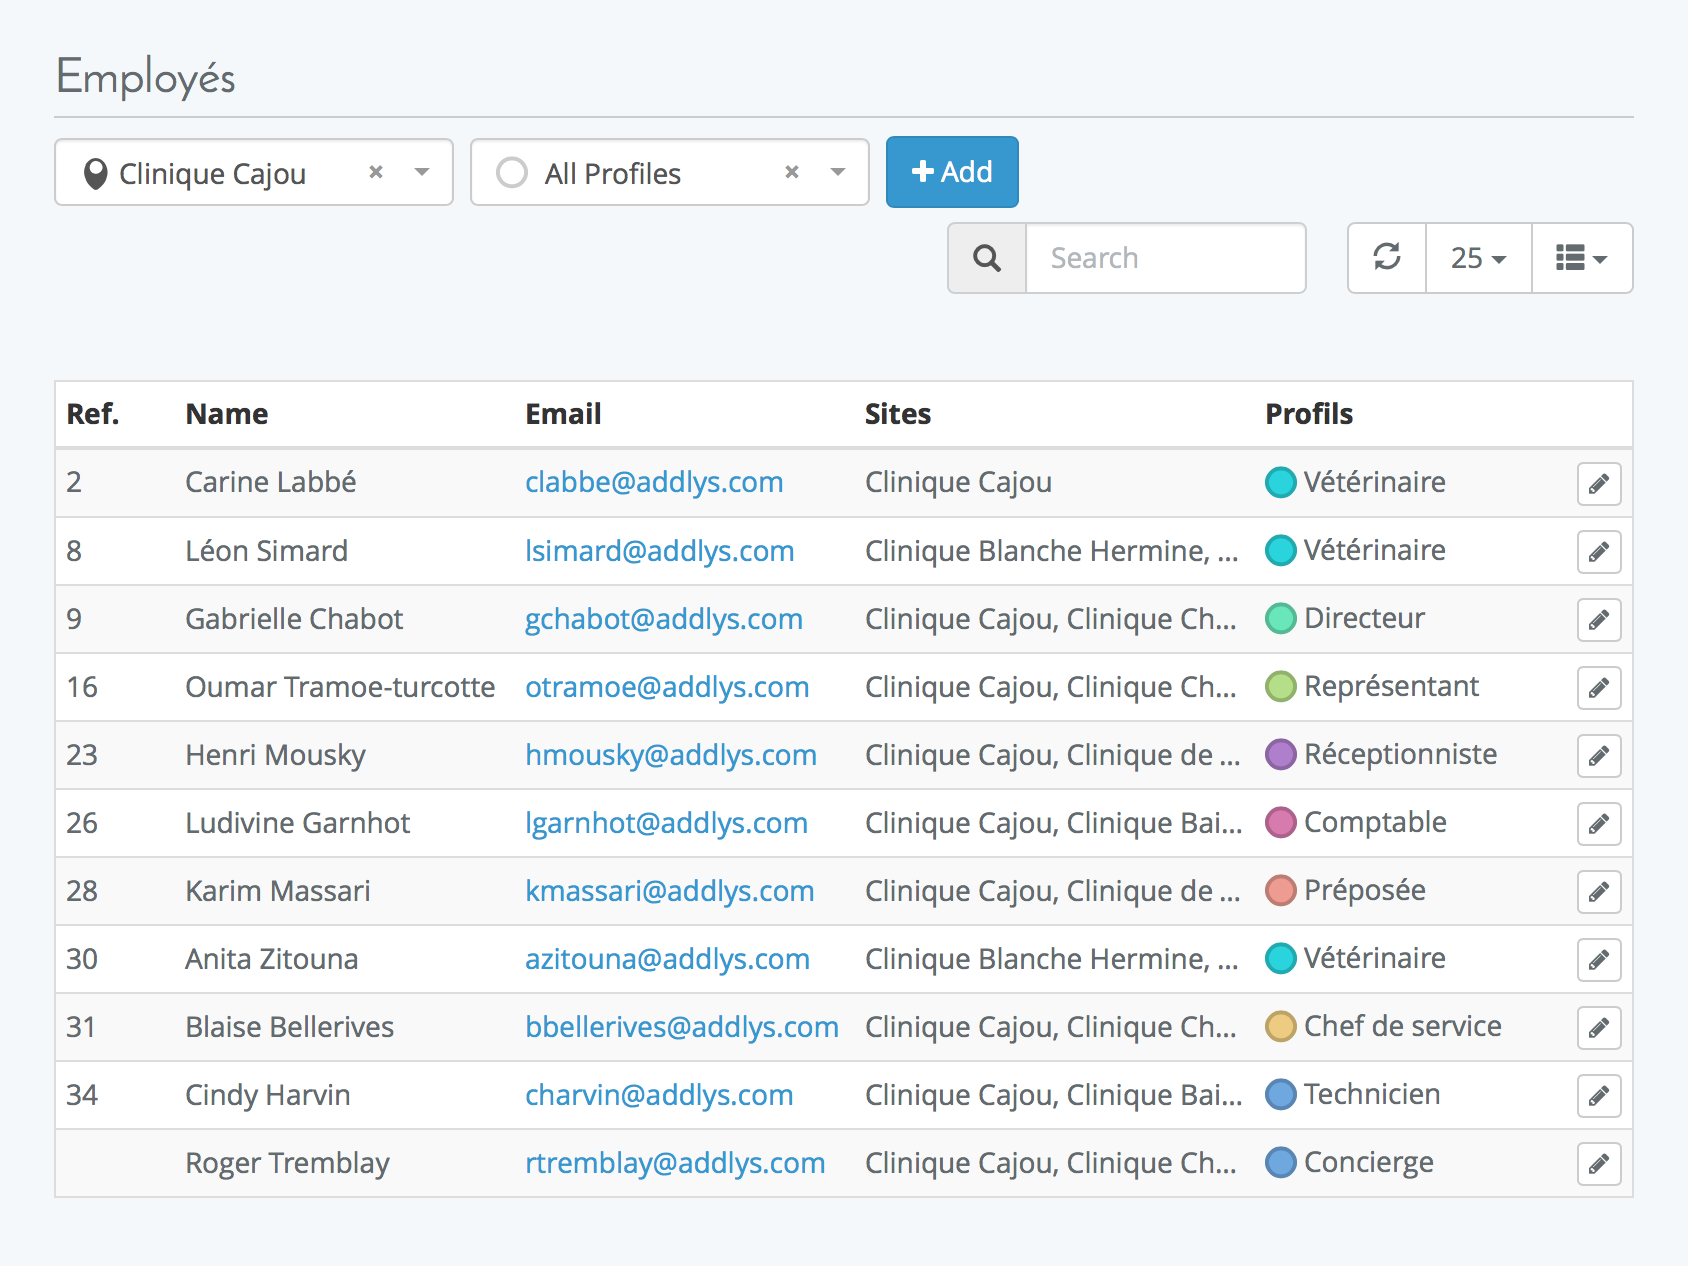Viewport: 1688px width, 1266px height.
Task: Sort by the Profils column header
Action: (1308, 414)
